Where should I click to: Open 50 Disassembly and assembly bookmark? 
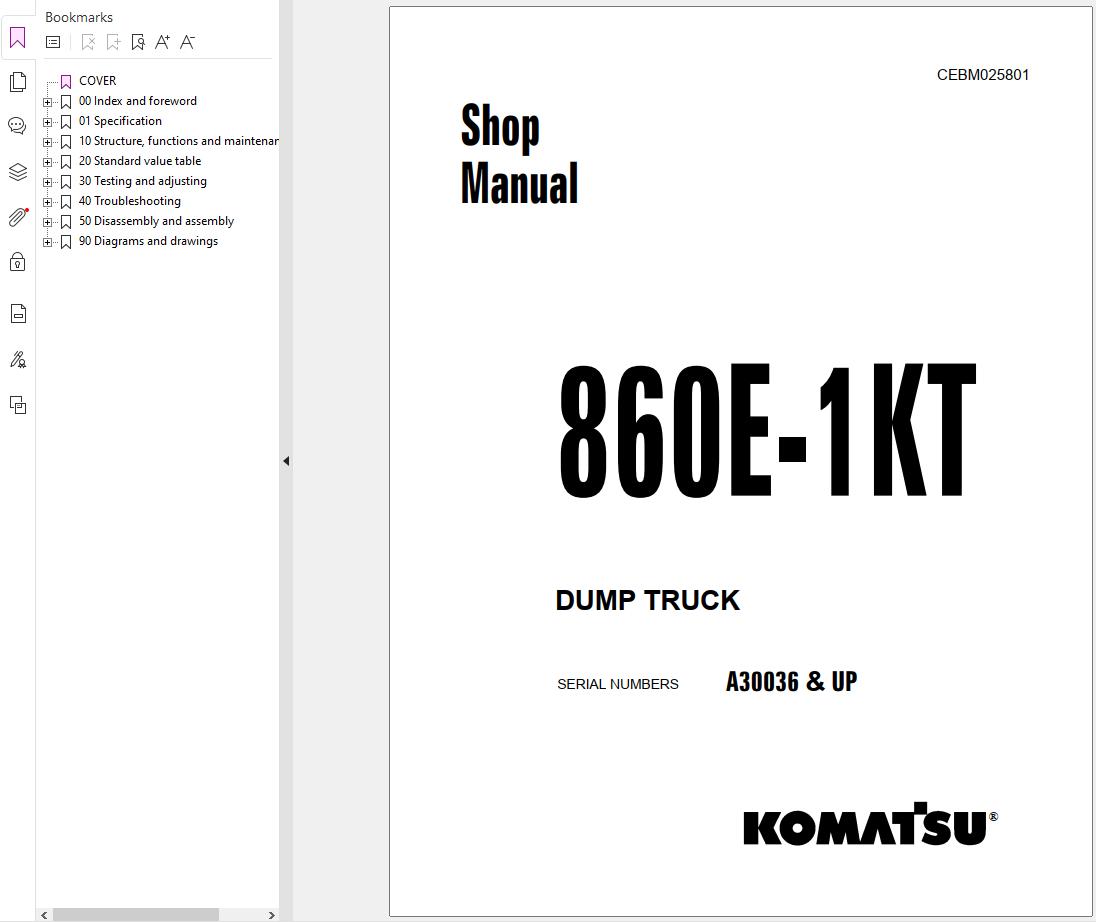pyautogui.click(x=156, y=221)
